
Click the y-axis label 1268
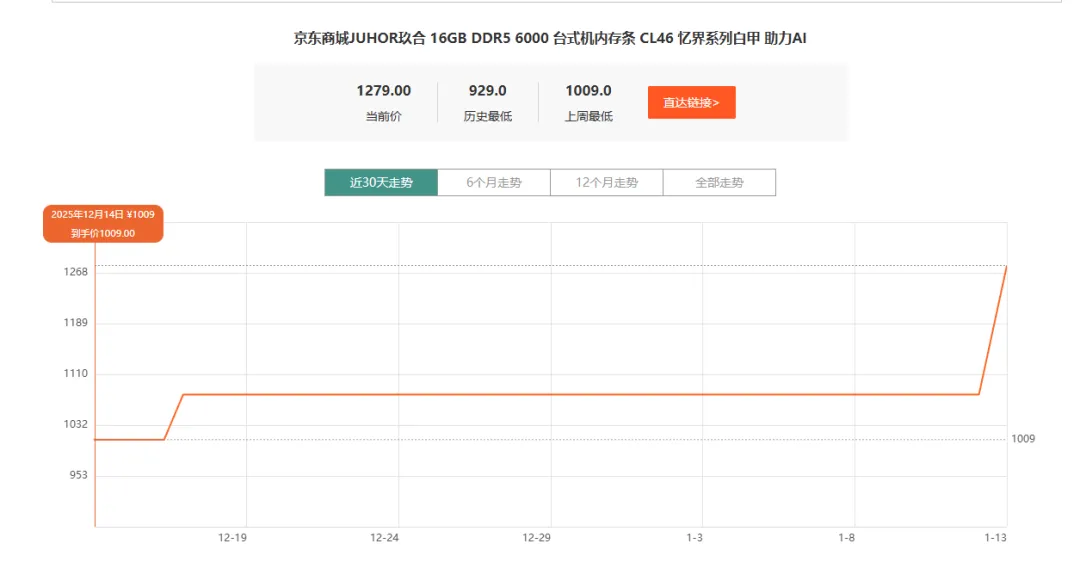click(x=76, y=272)
